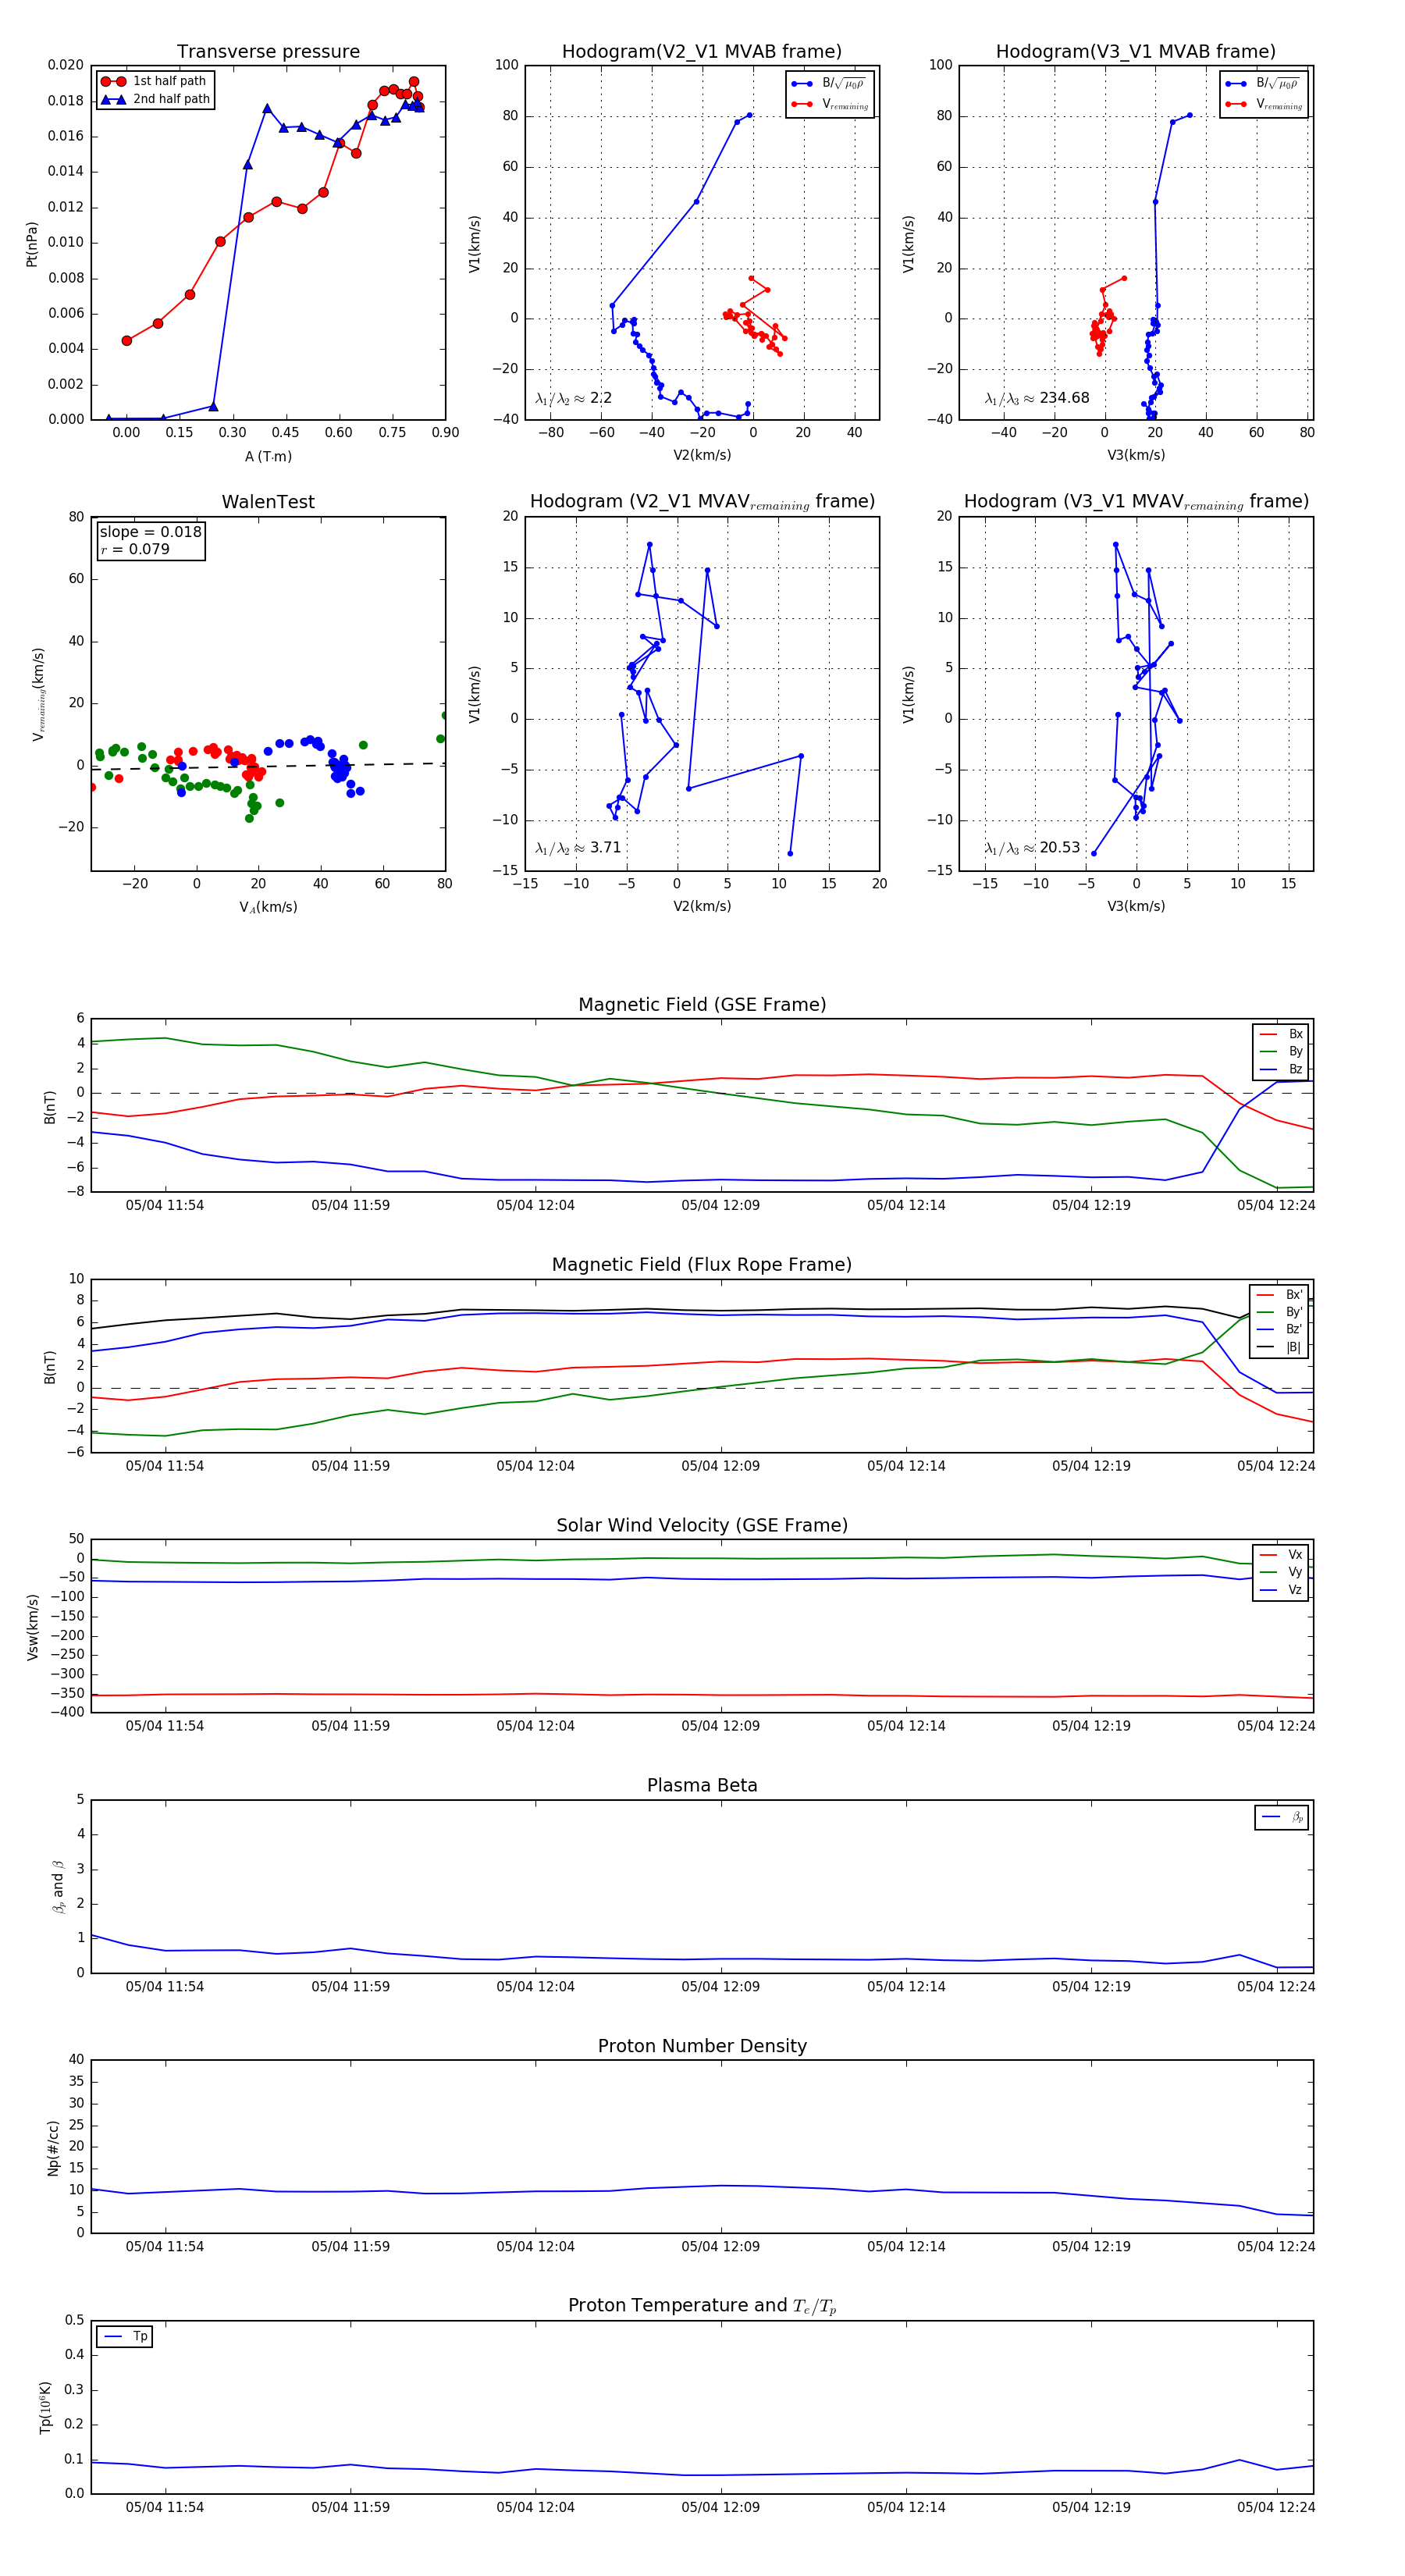The image size is (1405, 2576).
Task: Click '05/04 12:09' tick under GSE magnetic plot
Action: (720, 1205)
